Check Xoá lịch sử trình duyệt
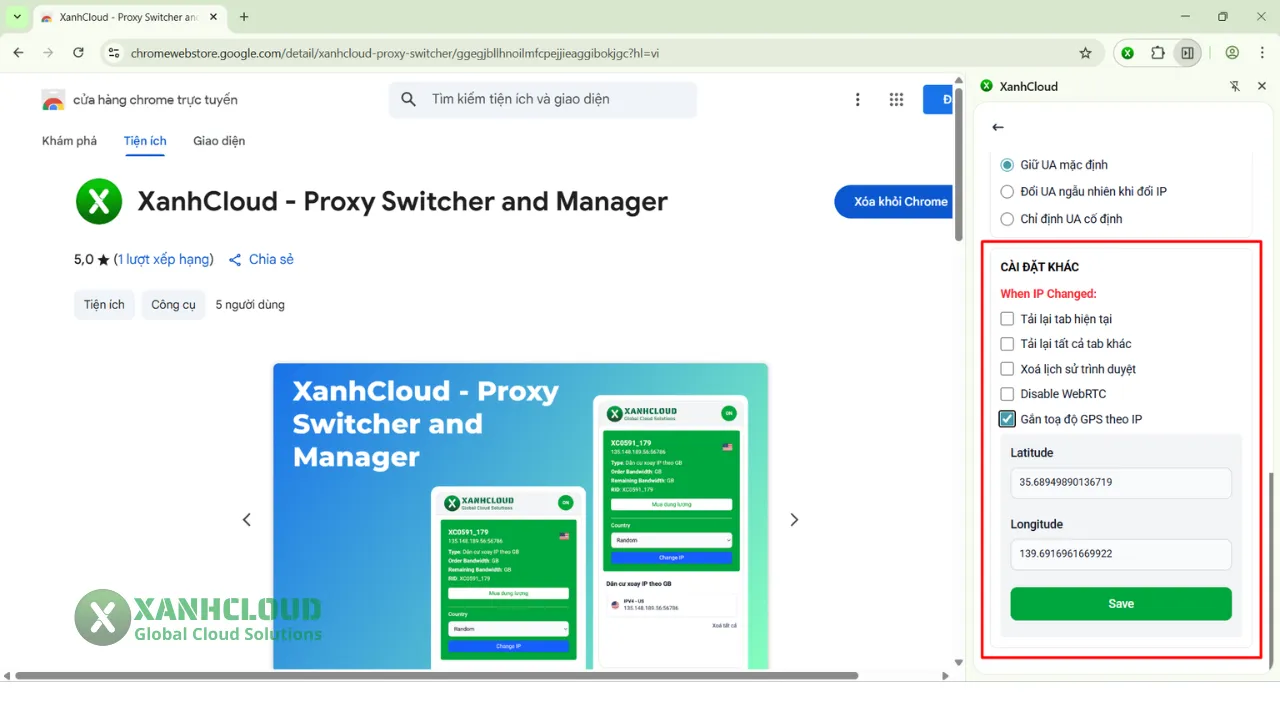This screenshot has height=720, width=1280. point(1007,369)
